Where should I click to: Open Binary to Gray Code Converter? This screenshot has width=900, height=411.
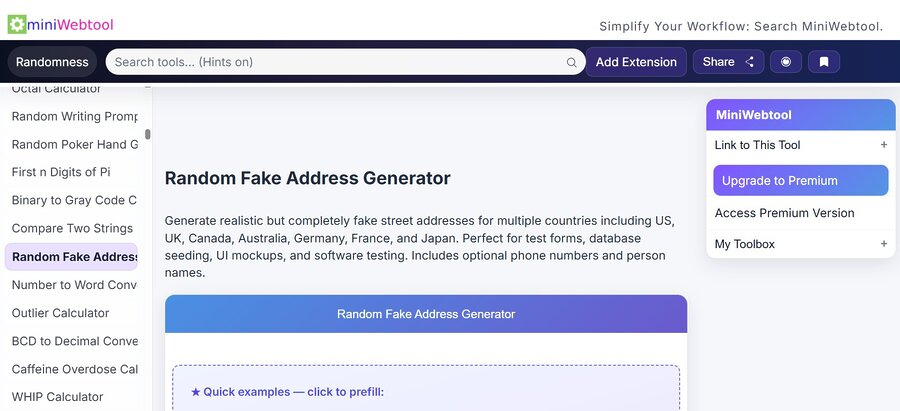(x=75, y=200)
